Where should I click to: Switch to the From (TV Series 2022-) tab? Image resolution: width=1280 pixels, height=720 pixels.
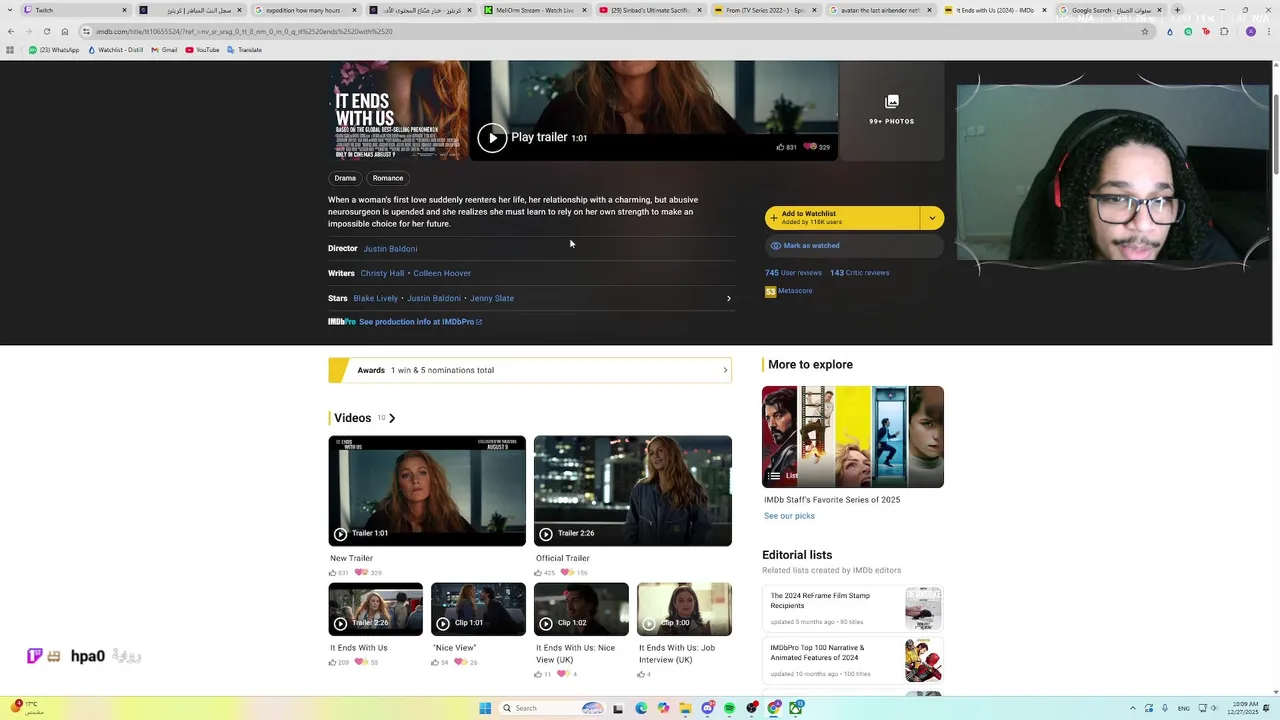pyautogui.click(x=765, y=10)
